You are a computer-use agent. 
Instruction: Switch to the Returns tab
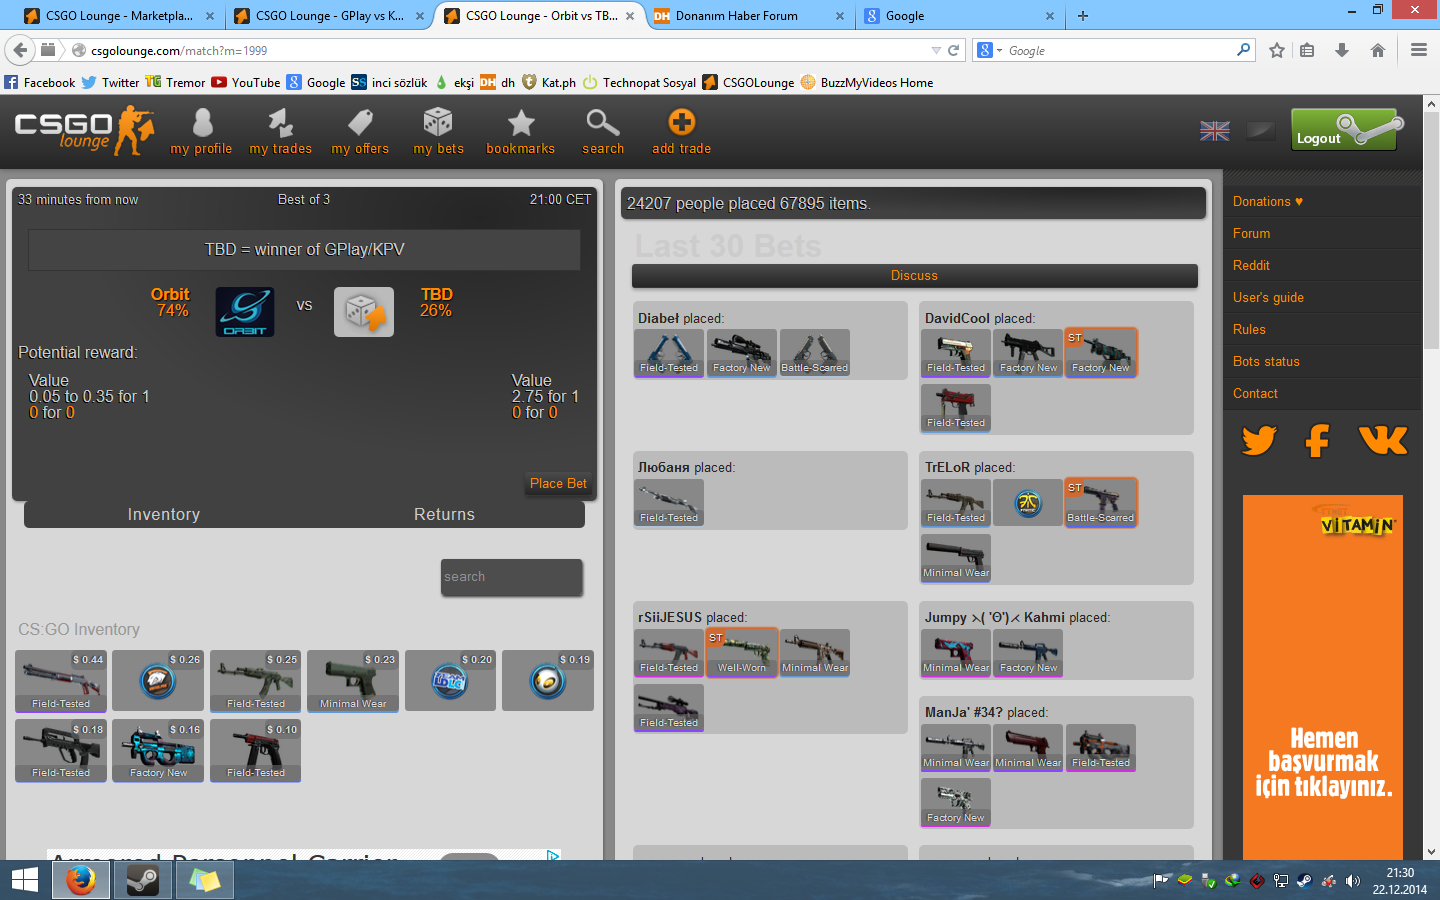(444, 514)
